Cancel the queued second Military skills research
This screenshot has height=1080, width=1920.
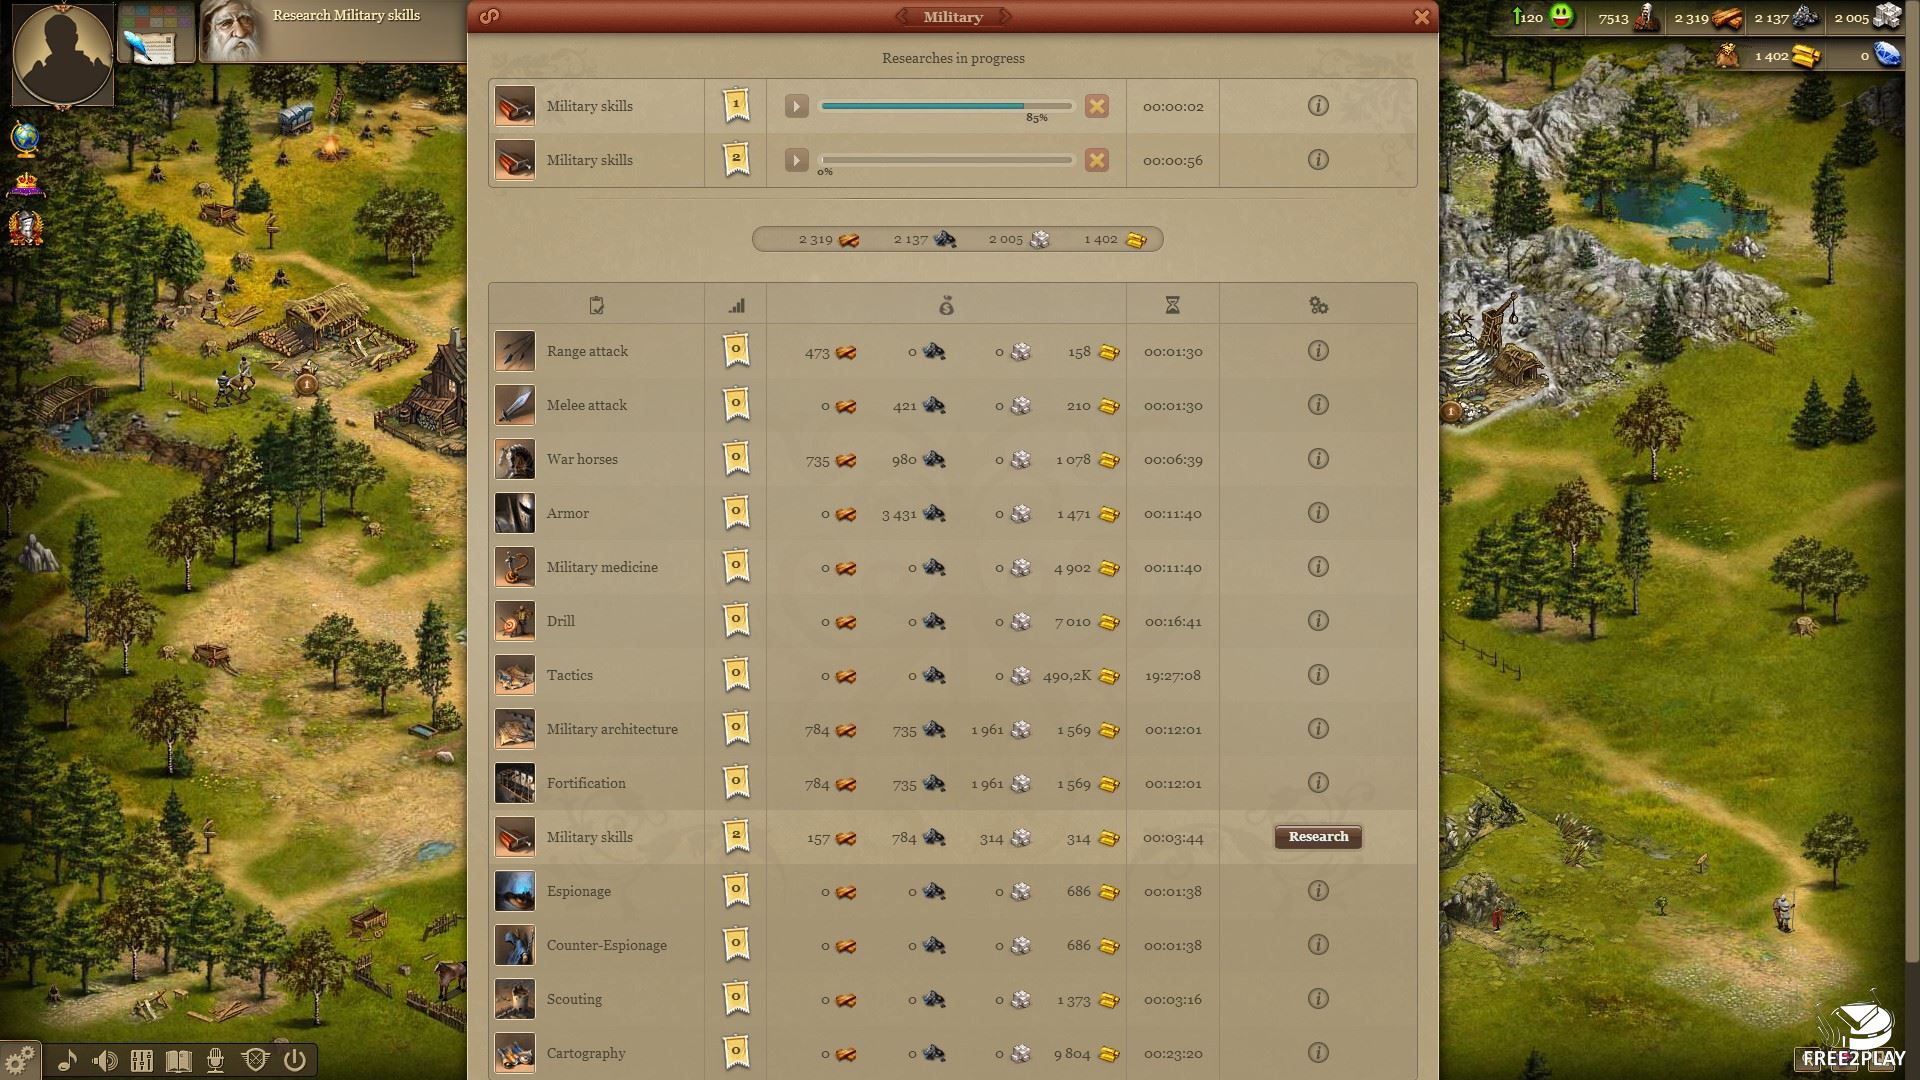click(x=1097, y=160)
